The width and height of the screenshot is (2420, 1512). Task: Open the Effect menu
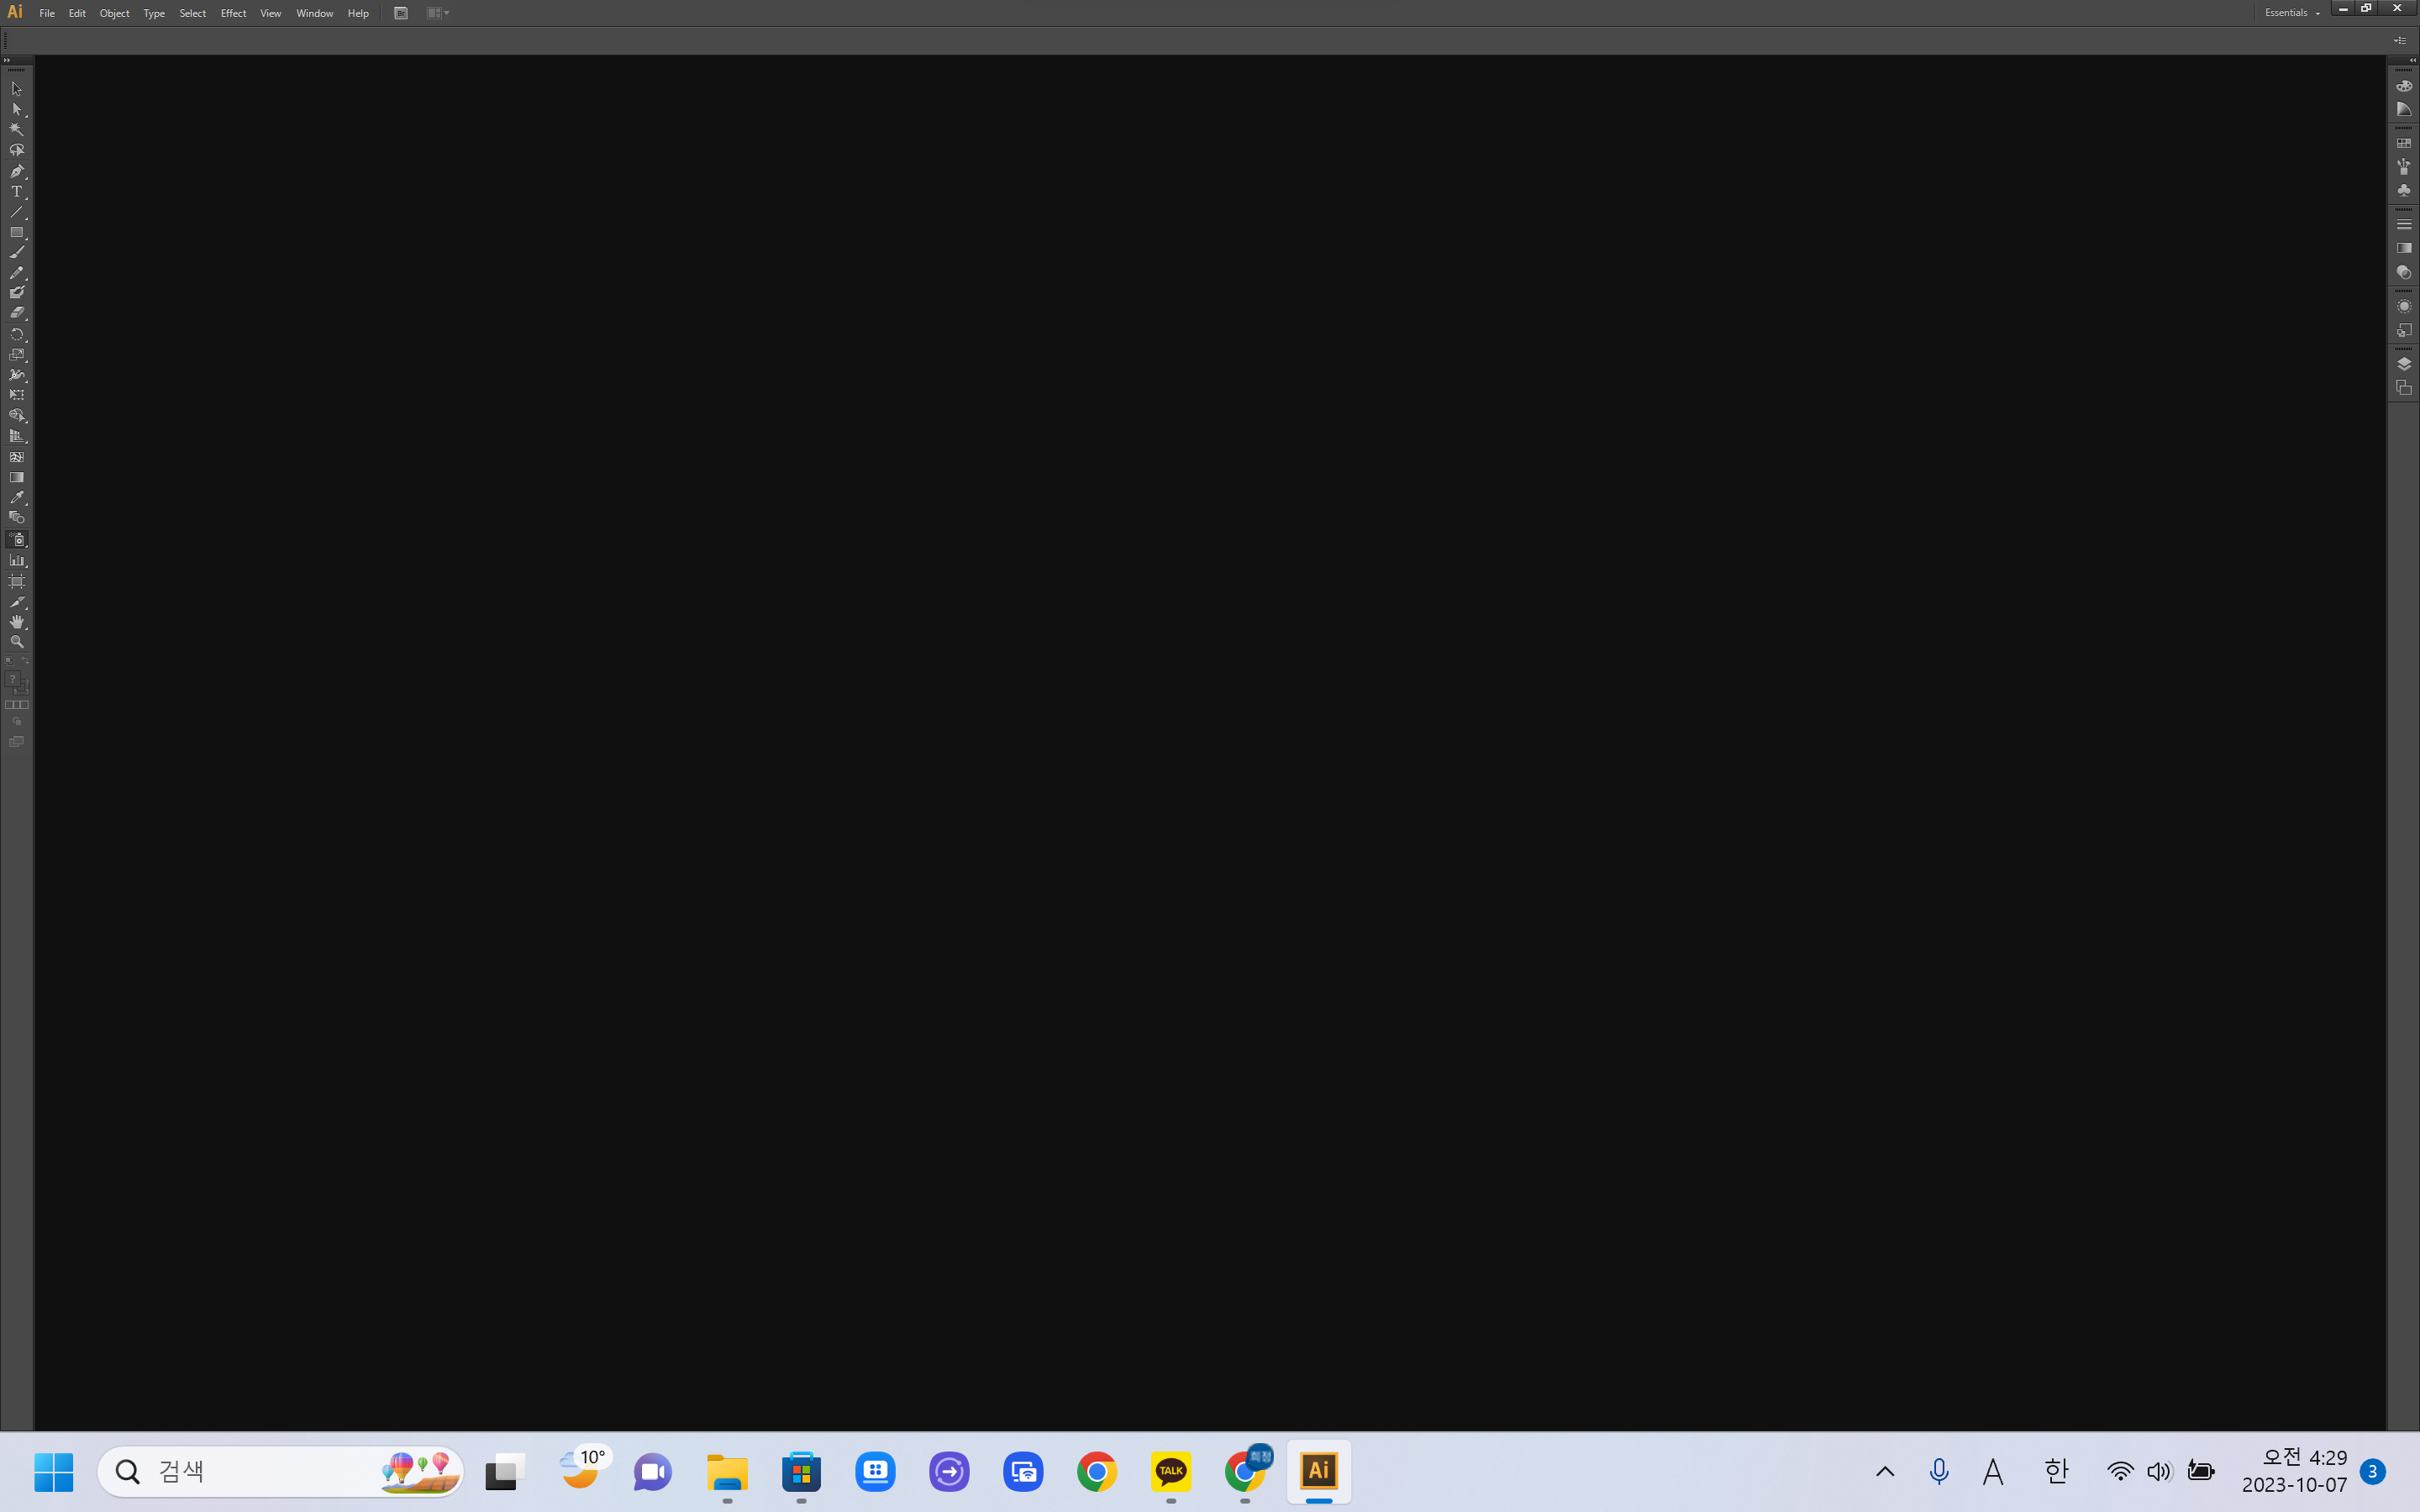point(232,13)
